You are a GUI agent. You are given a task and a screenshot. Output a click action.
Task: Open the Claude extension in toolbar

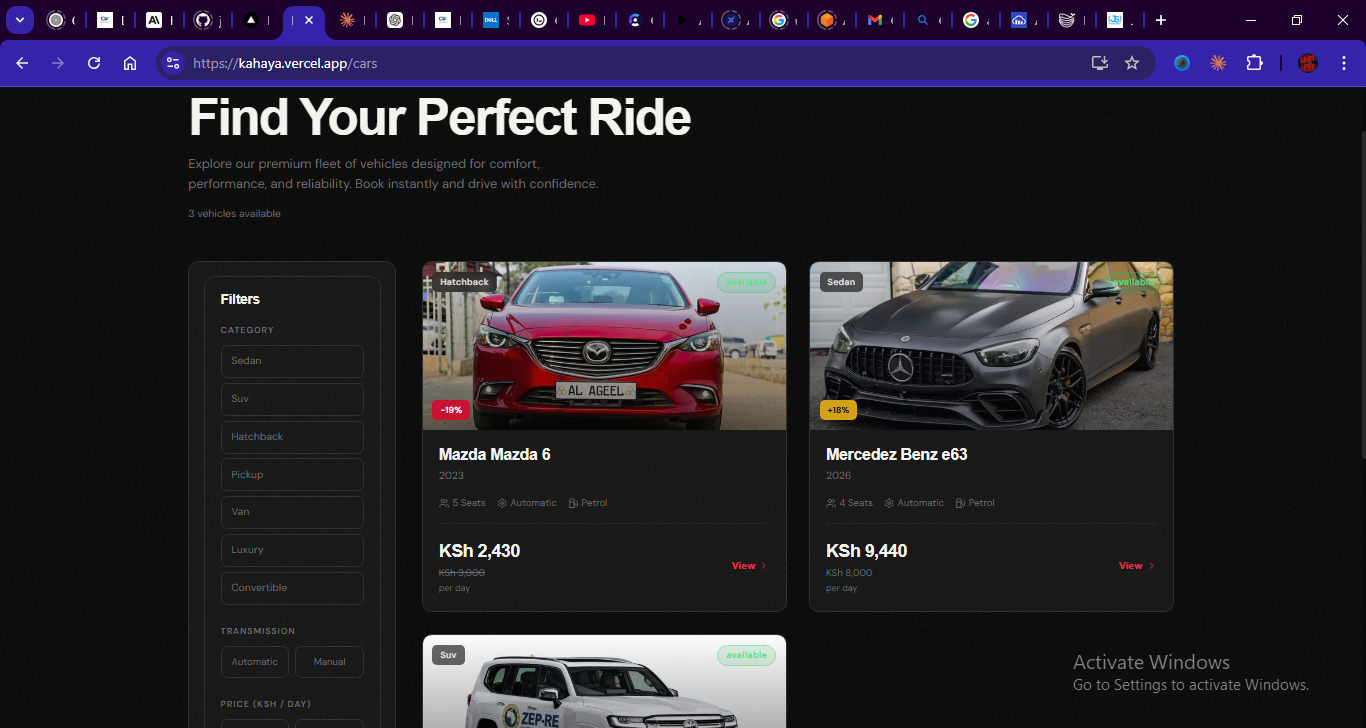coord(1218,63)
